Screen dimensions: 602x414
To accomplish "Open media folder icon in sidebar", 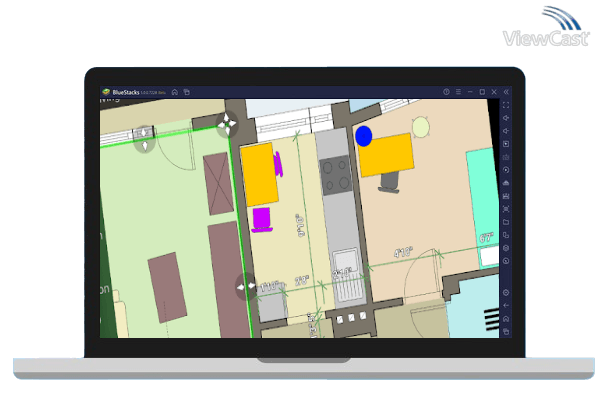I will pyautogui.click(x=506, y=222).
